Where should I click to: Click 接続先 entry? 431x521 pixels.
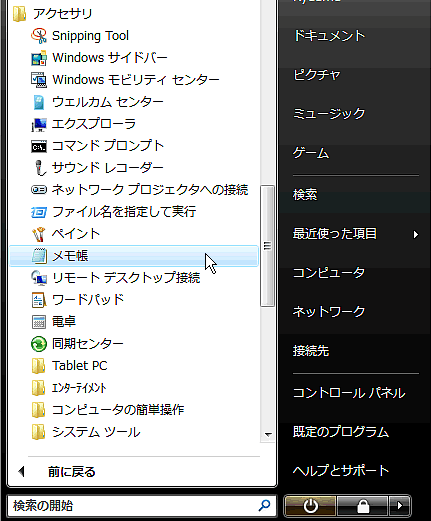(311, 351)
